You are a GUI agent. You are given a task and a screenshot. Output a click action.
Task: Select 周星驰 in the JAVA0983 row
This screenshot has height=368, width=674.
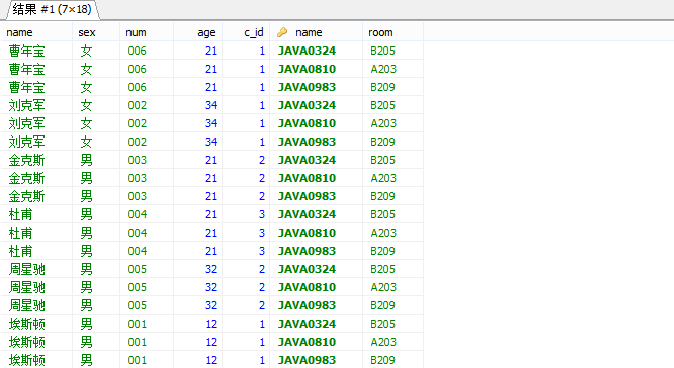[x=27, y=305]
